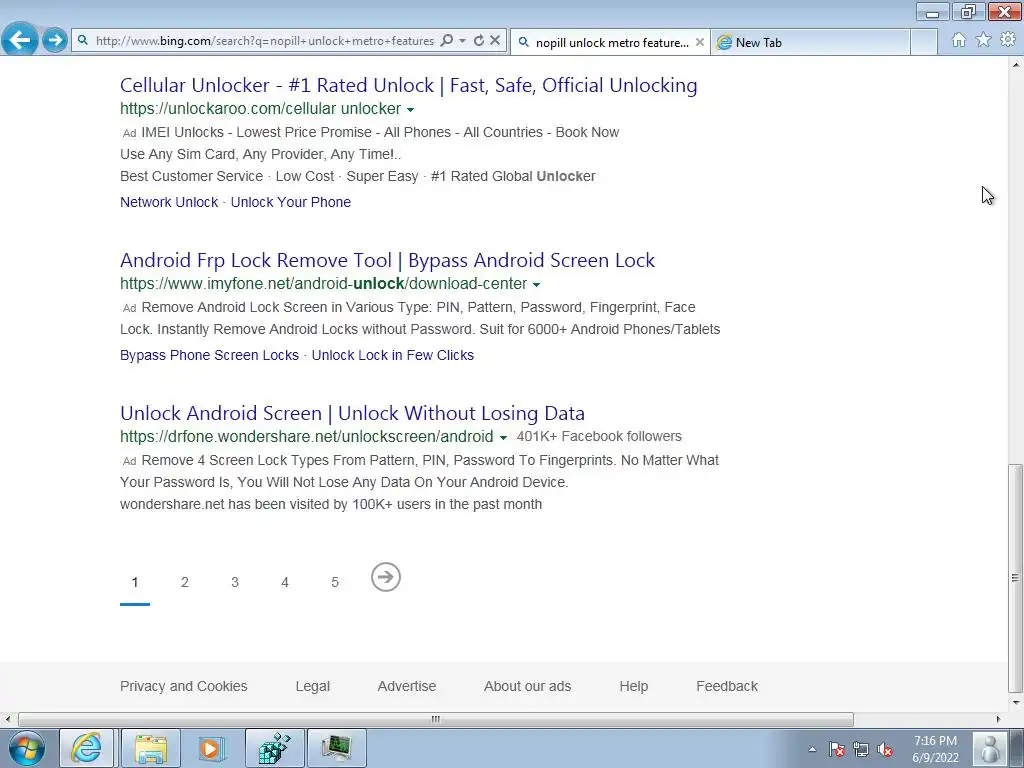Viewport: 1024px width, 768px height.
Task: Open Windows Explorer folder taskbar icon
Action: (150, 748)
